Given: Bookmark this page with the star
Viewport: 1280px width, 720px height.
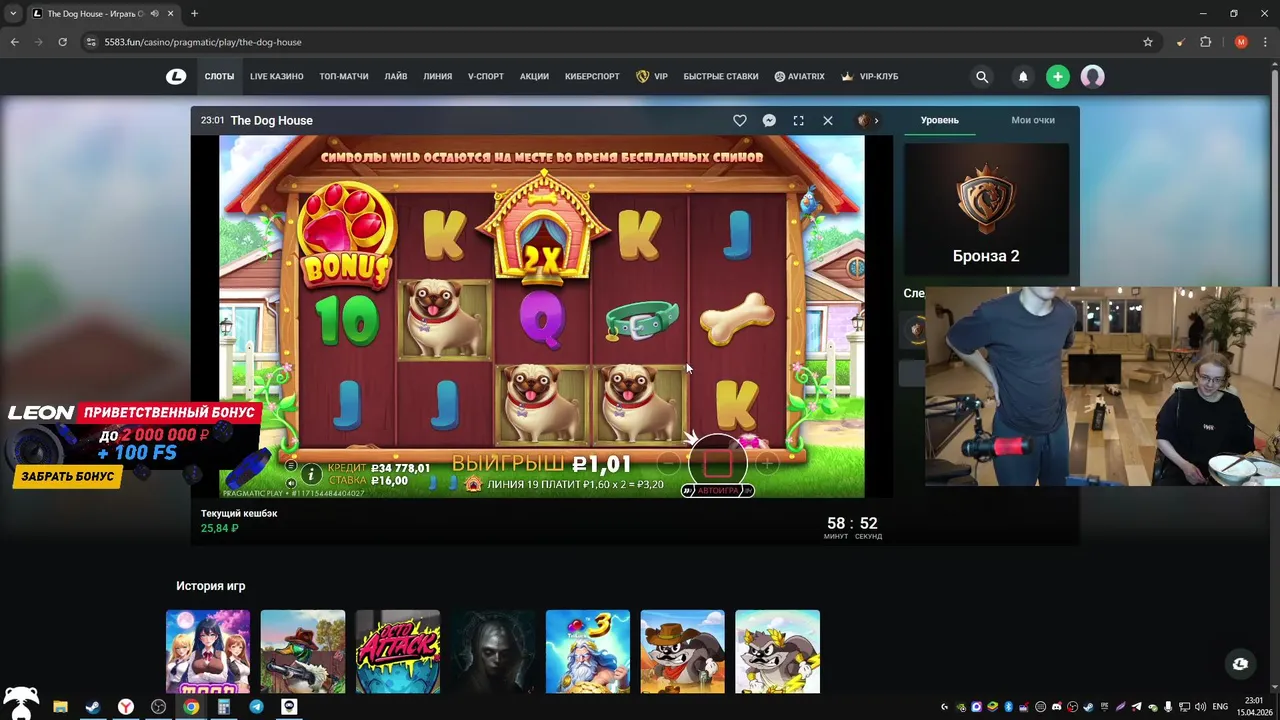Looking at the screenshot, I should coord(1148,42).
